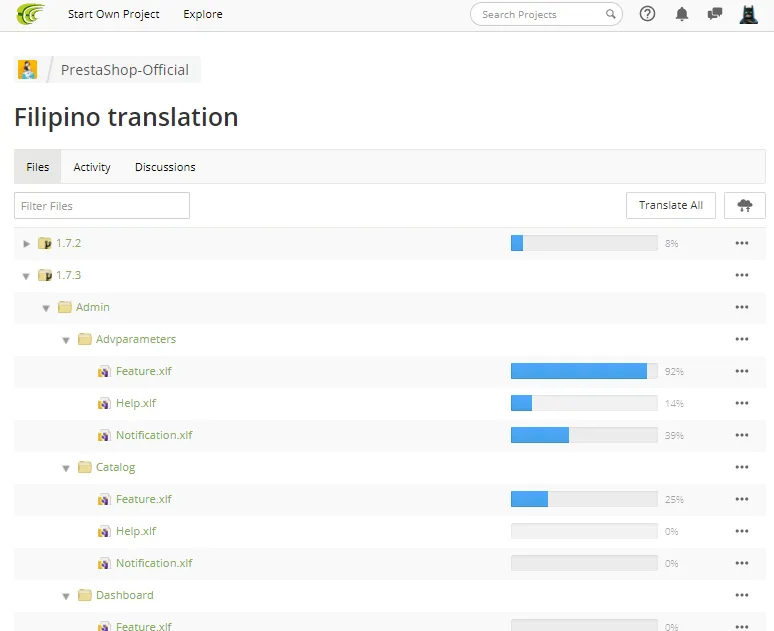Click the 25% progress bar of Catalog Feature.xlf
Image resolution: width=774 pixels, height=631 pixels.
[584, 499]
